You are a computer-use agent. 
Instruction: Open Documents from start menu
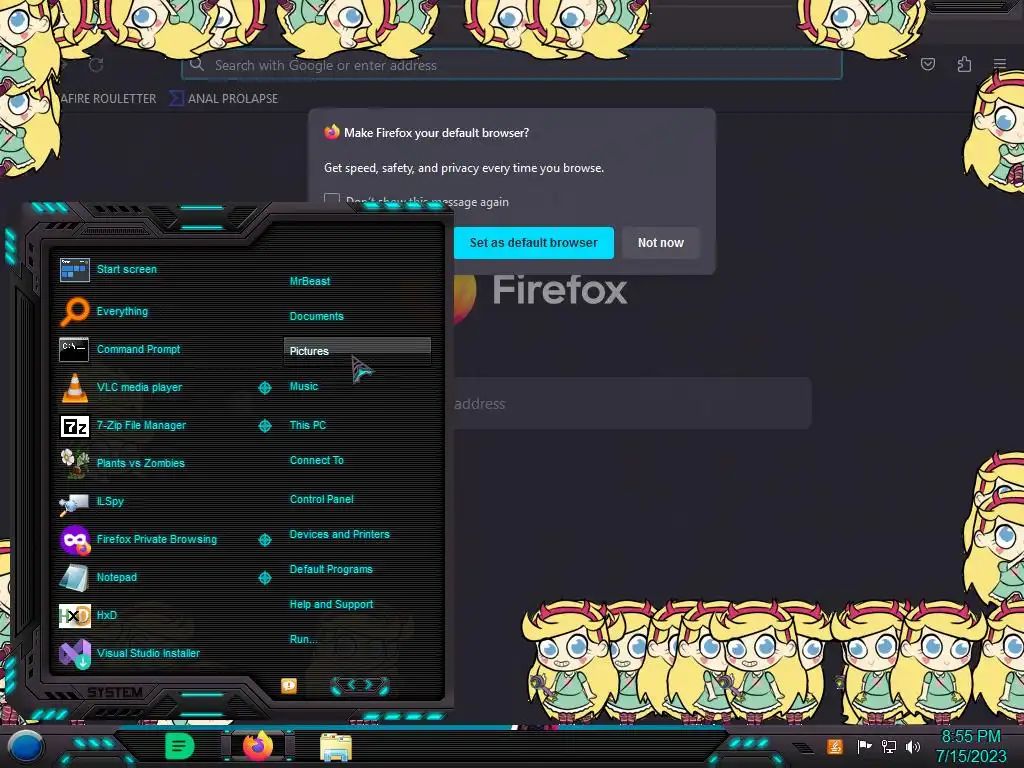coord(317,316)
